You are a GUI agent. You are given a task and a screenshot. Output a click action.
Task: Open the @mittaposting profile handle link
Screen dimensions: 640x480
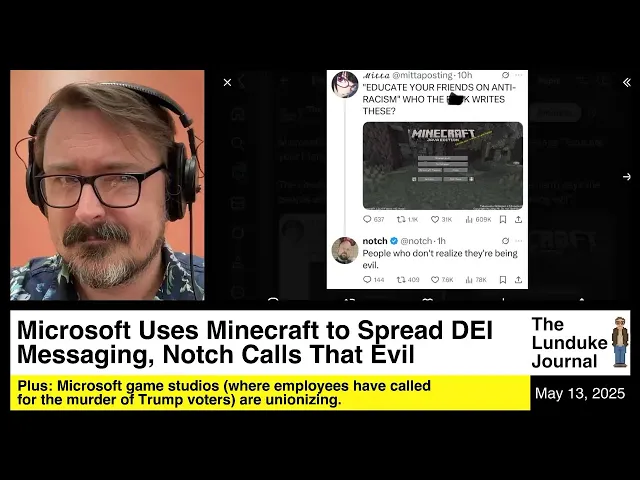tap(423, 75)
